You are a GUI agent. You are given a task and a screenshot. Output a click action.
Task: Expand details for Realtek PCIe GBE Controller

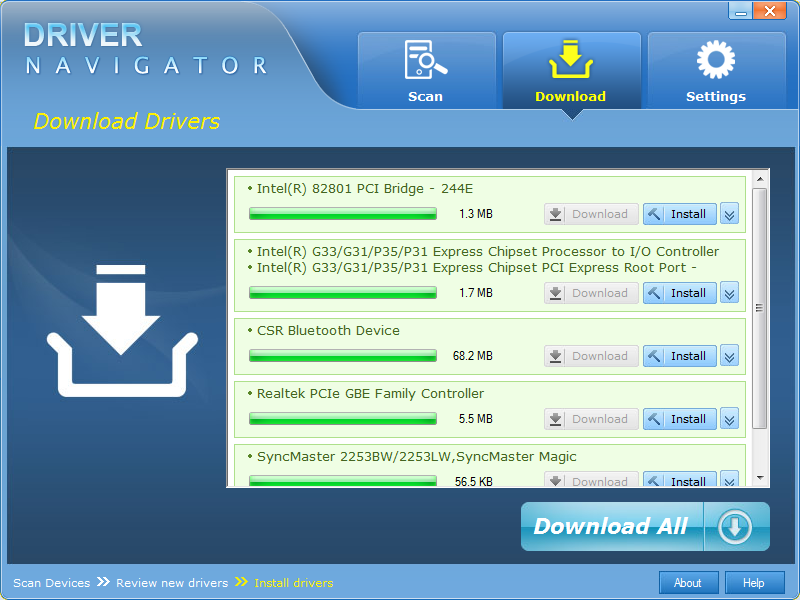[730, 419]
